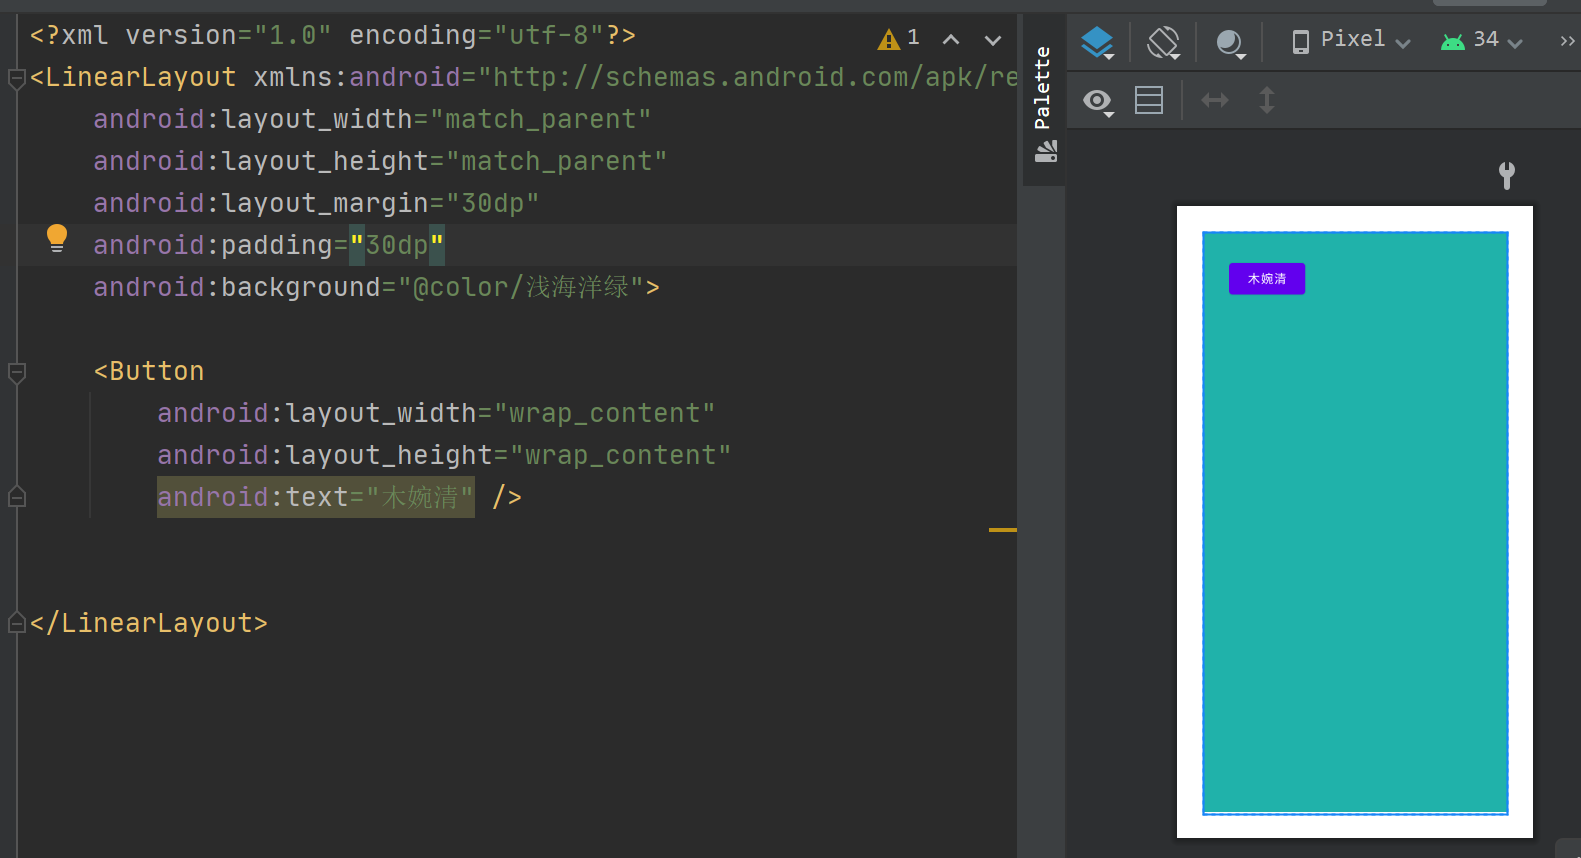Click the <Button tag text
This screenshot has height=858, width=1581.
[x=149, y=371]
